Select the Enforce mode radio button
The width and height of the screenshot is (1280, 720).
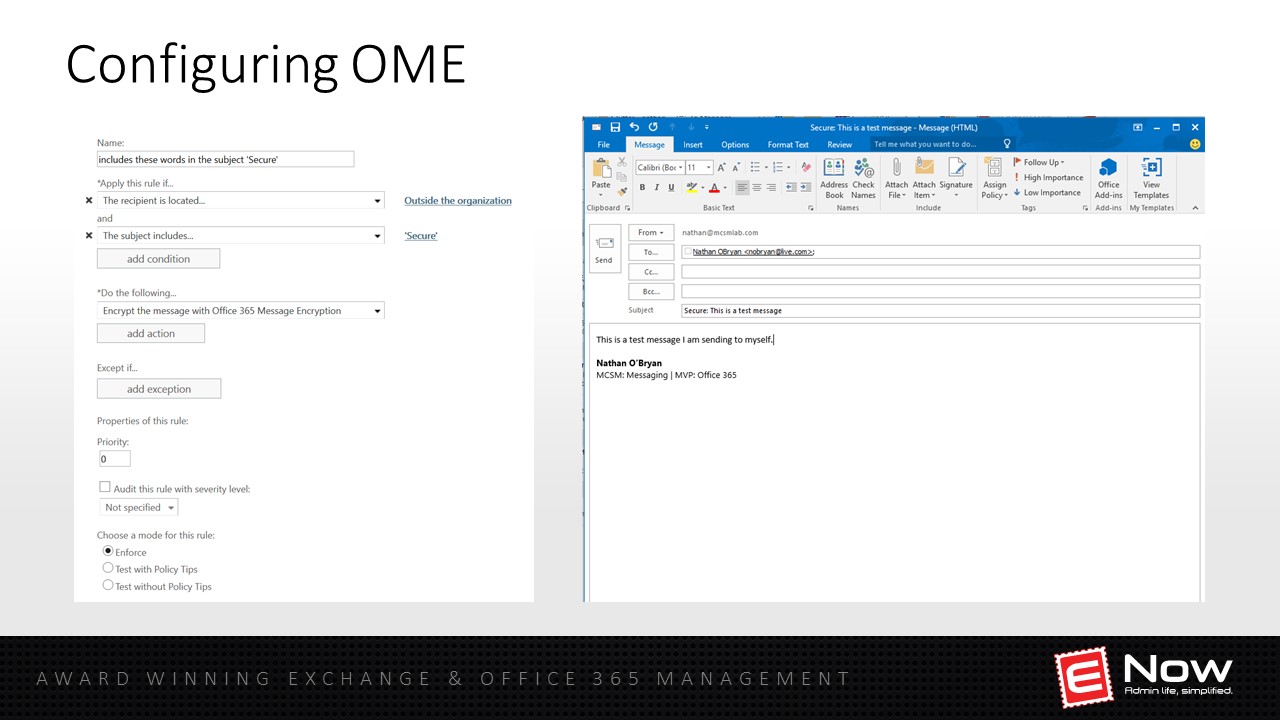[x=108, y=551]
